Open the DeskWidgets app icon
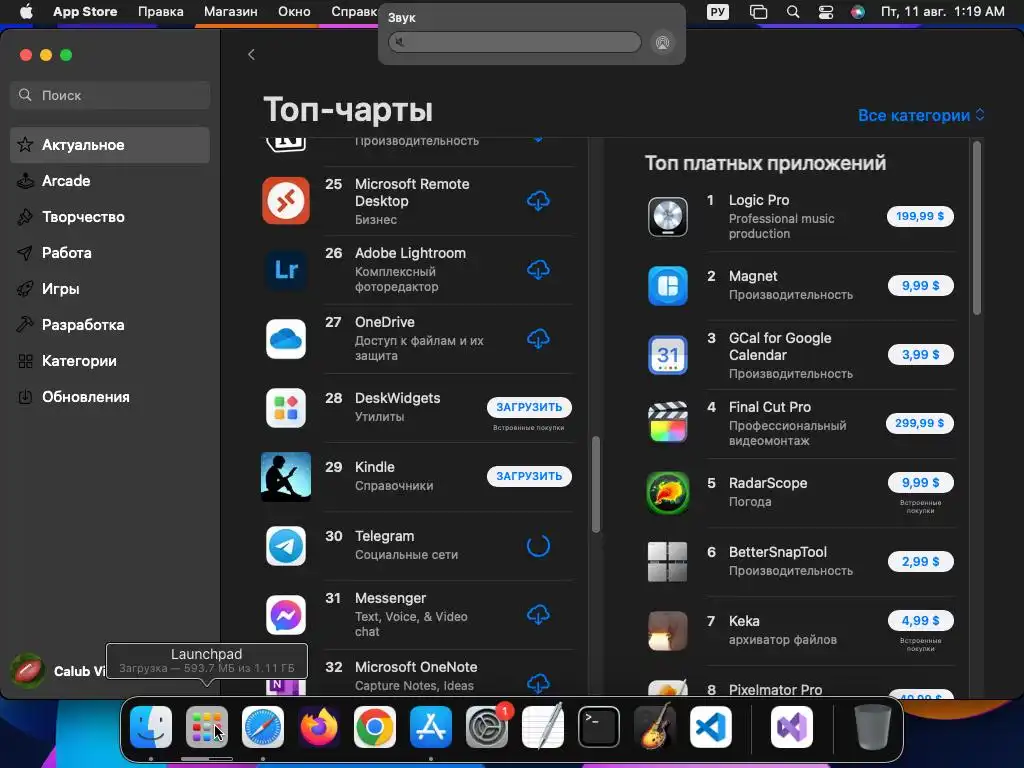 (286, 408)
